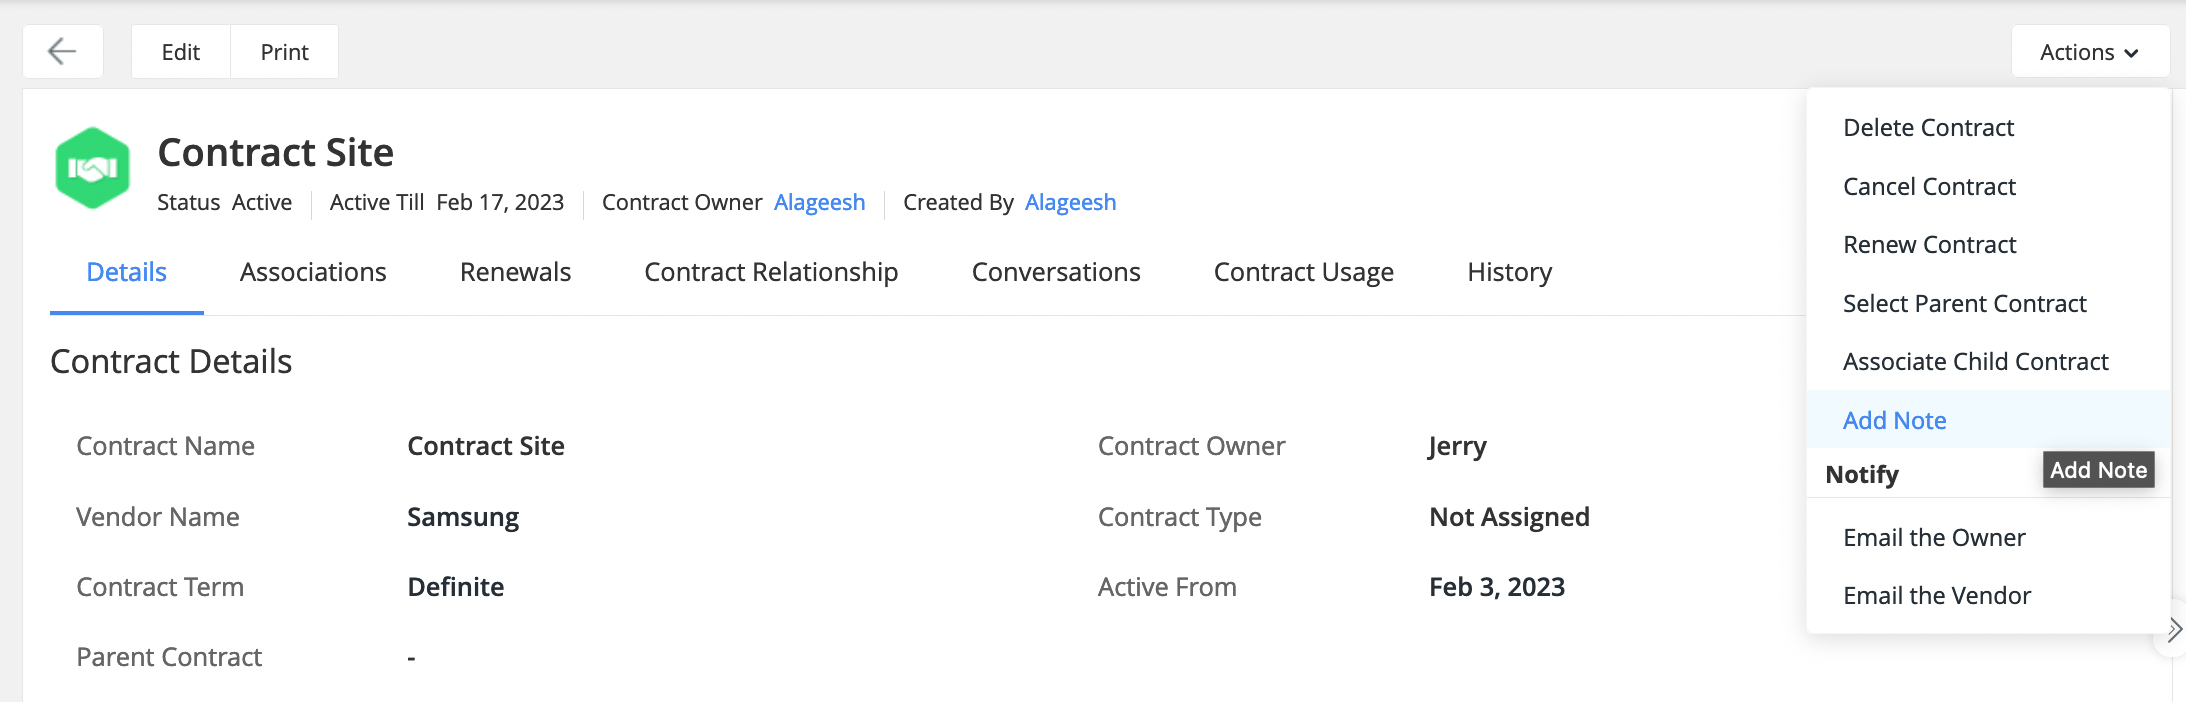Screen dimensions: 2186x702
Task: Switch to the Contract Usage tab
Action: (x=1303, y=272)
